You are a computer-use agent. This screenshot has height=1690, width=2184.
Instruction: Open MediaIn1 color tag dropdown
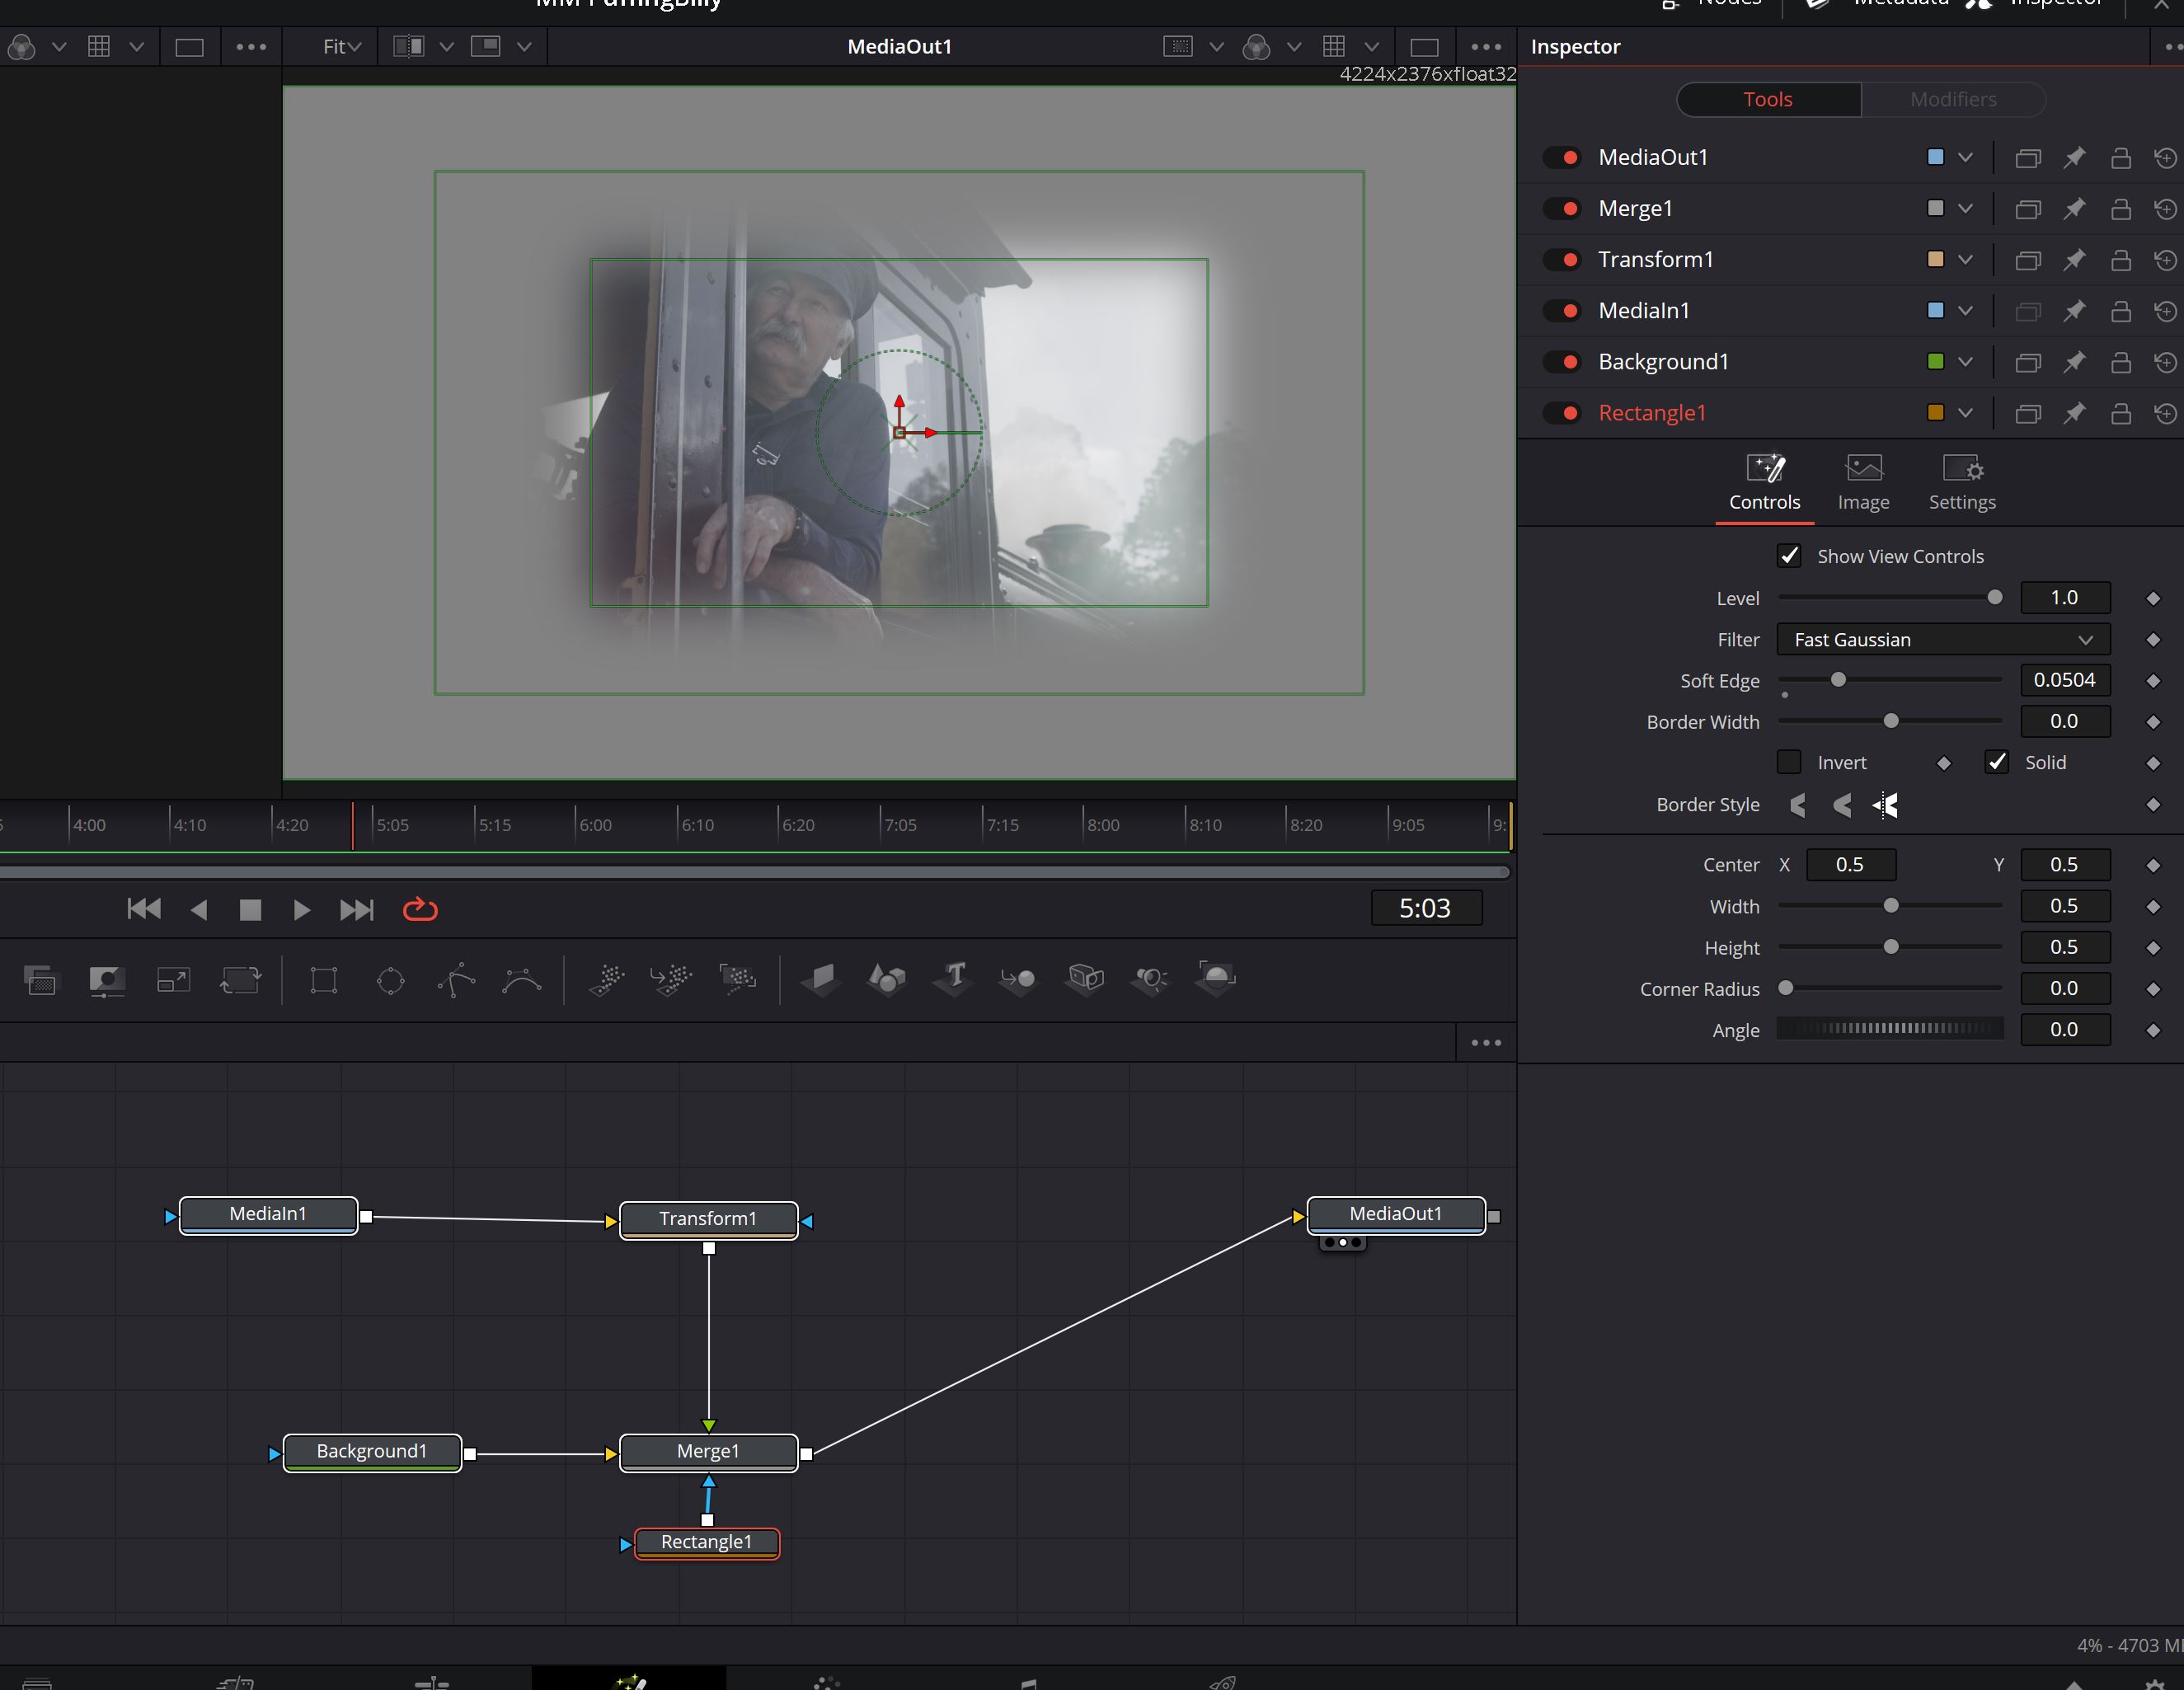point(1965,310)
